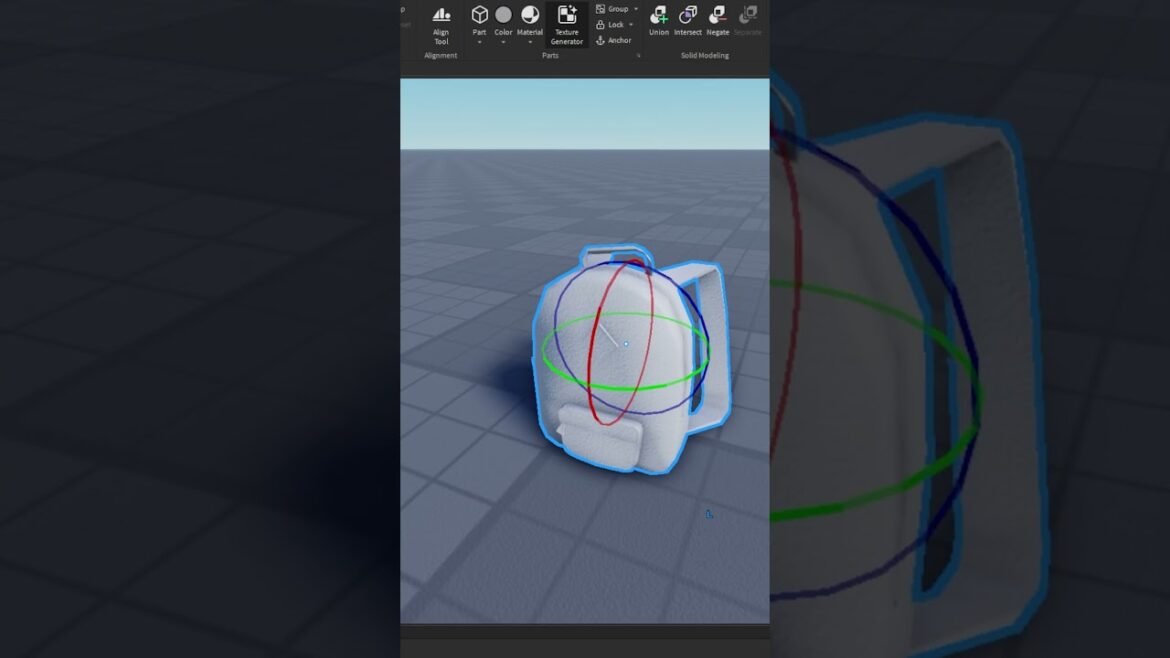Viewport: 1170px width, 658px height.
Task: Apply Union to selected parts
Action: tap(658, 20)
